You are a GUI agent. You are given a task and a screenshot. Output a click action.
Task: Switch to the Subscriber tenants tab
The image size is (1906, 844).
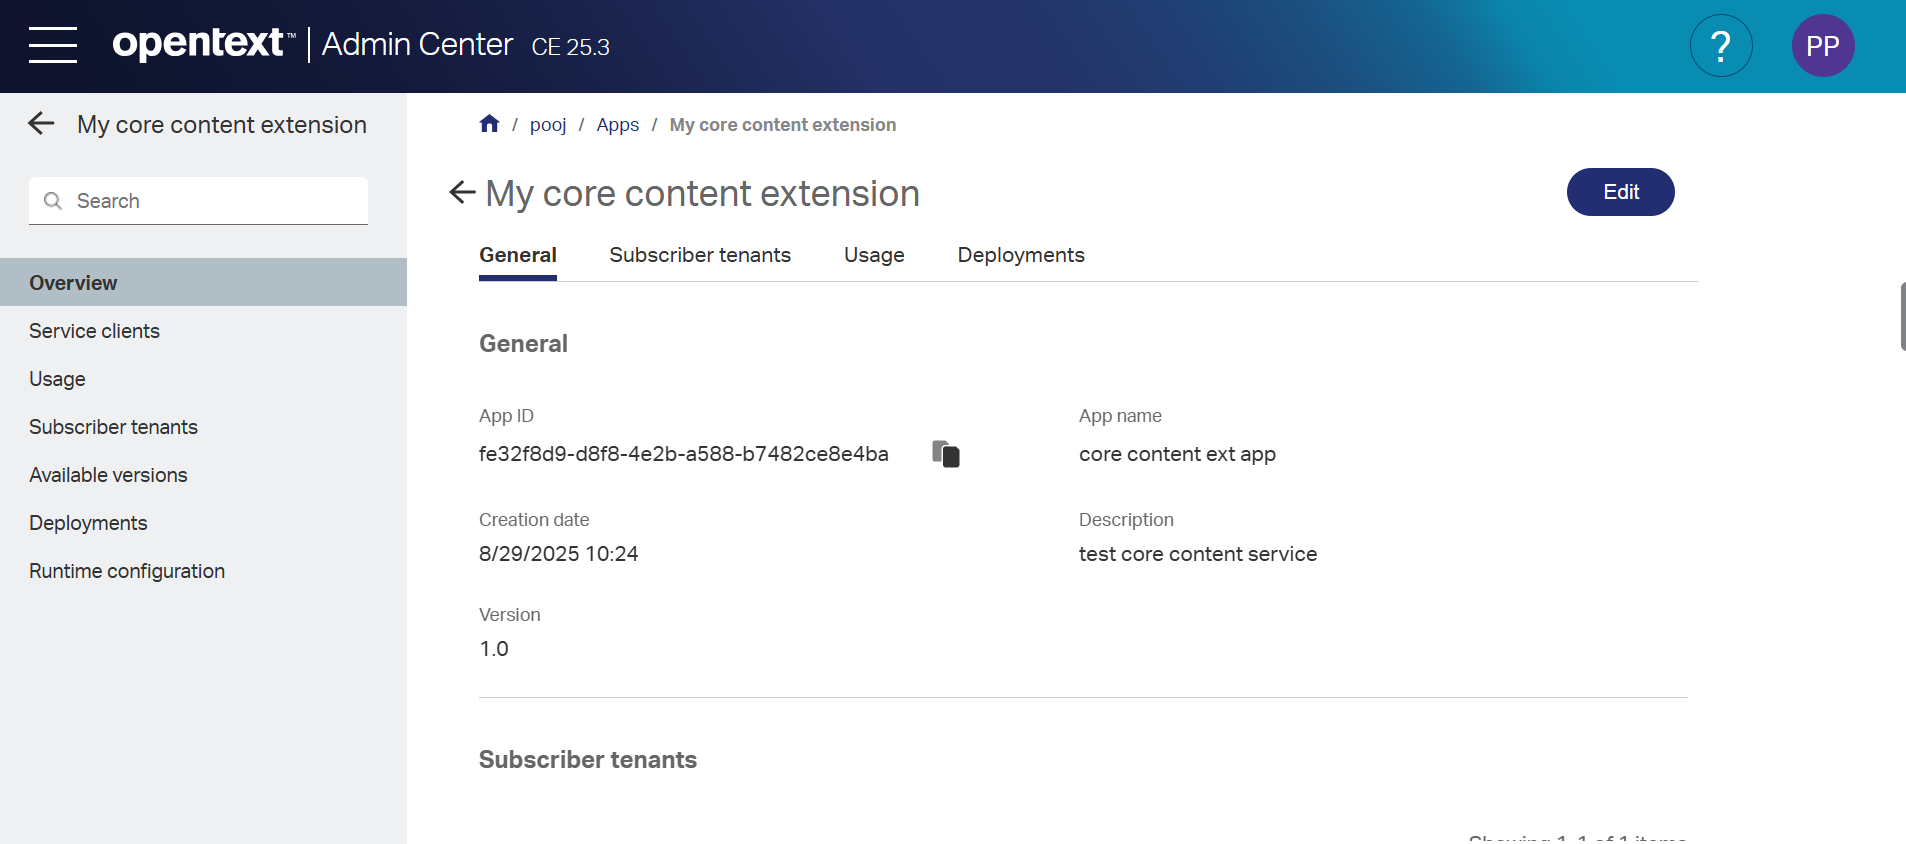[700, 255]
